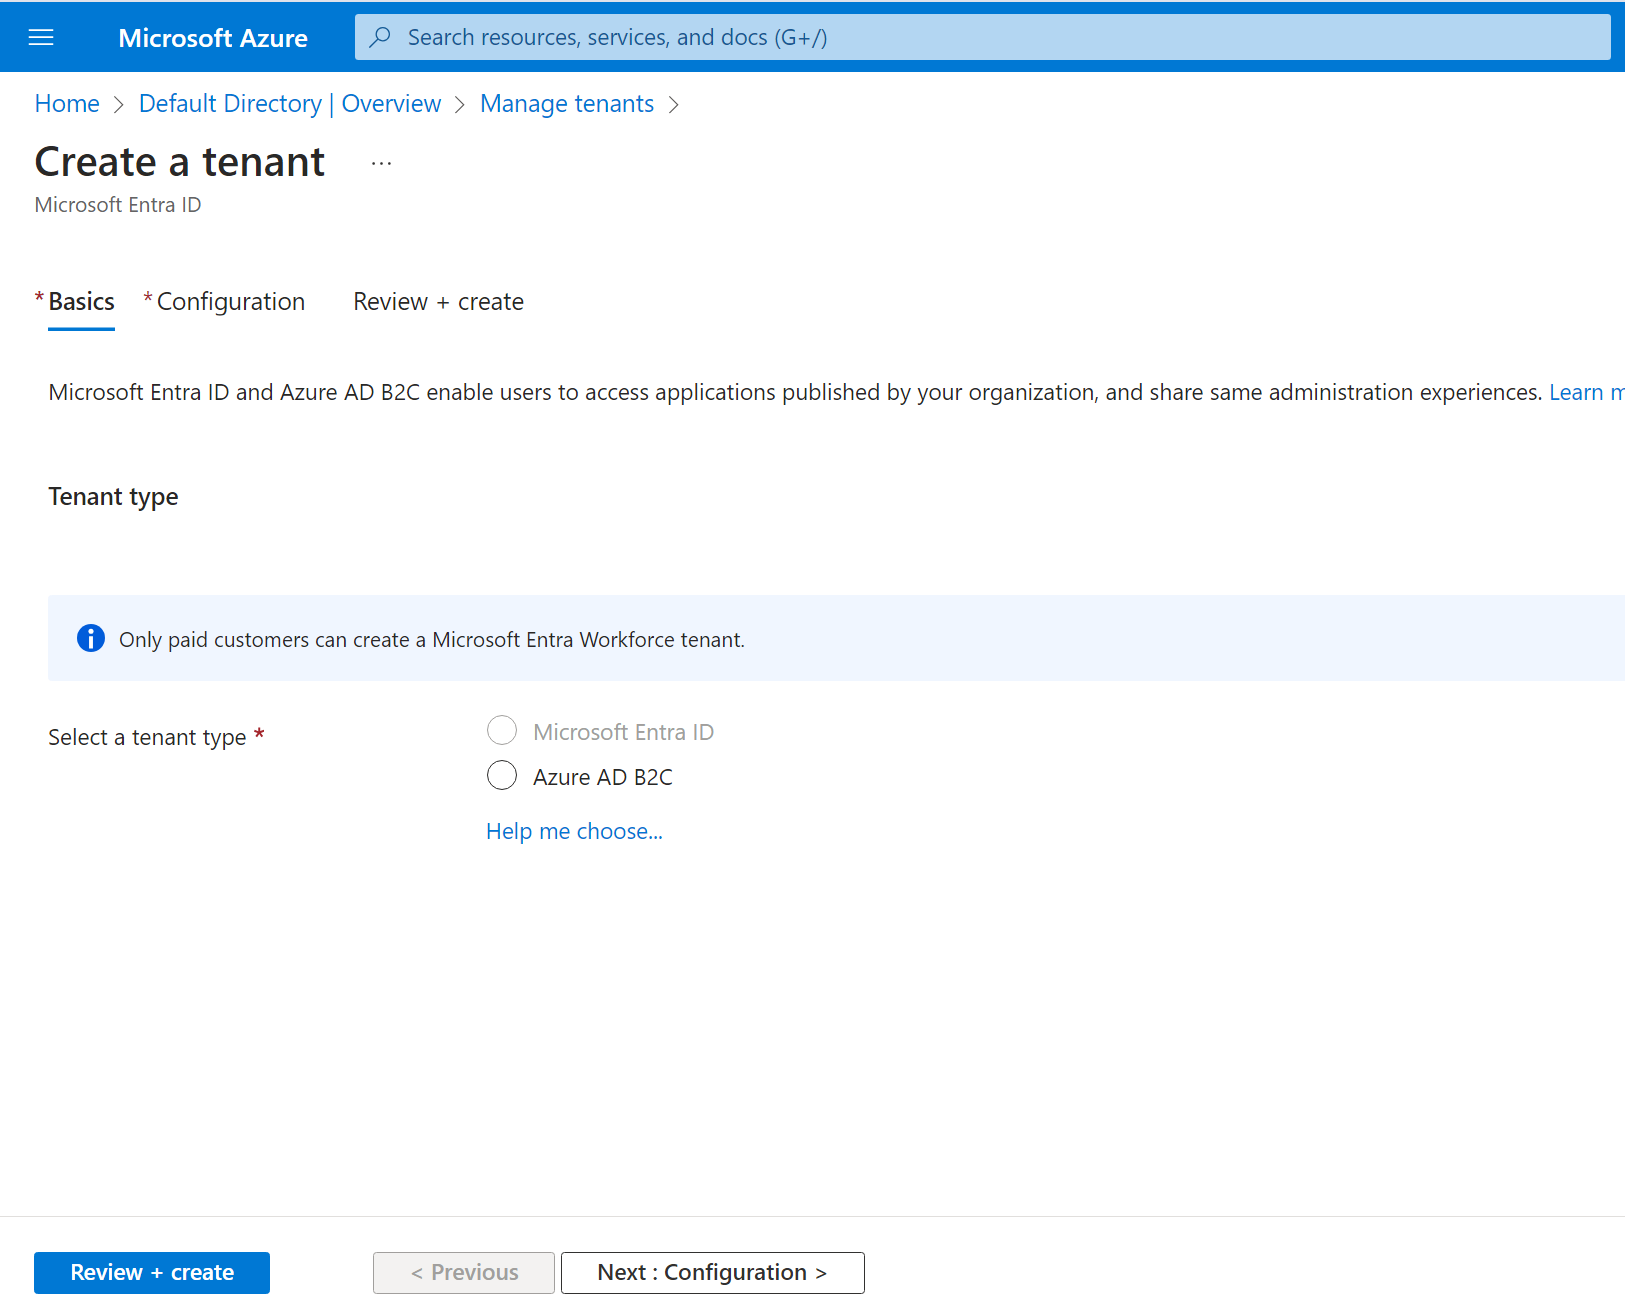Viewport: 1625px width, 1316px height.
Task: Click the Previous button
Action: (464, 1273)
